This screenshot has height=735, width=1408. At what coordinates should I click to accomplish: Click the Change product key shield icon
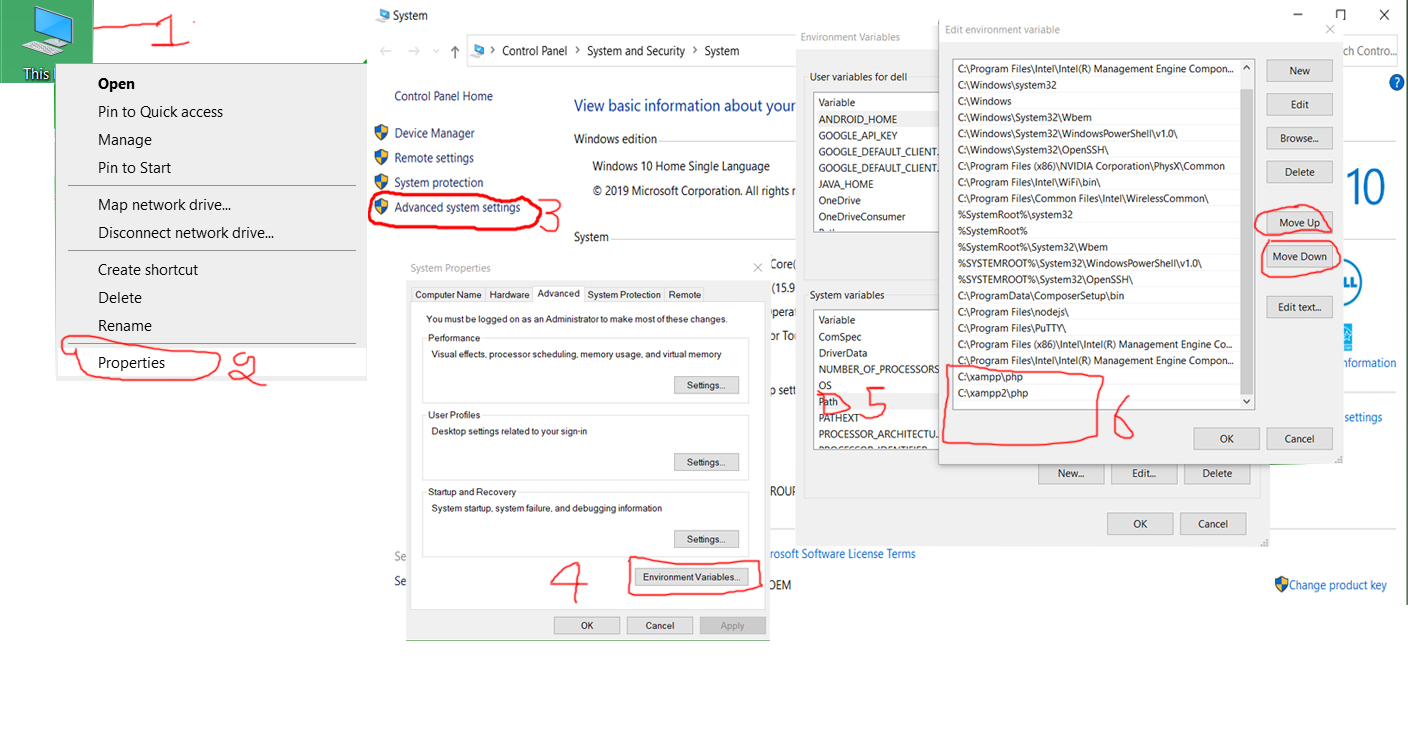(x=1281, y=584)
